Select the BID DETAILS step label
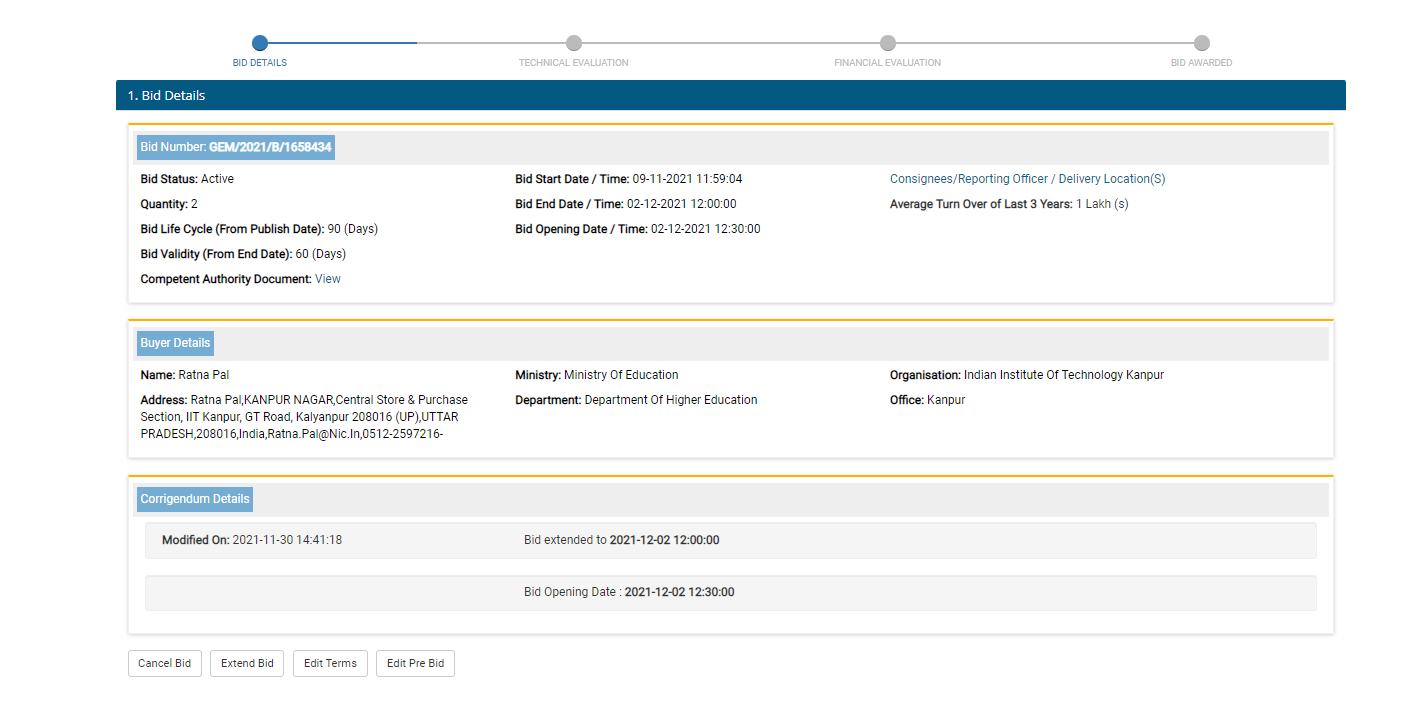This screenshot has height=715, width=1405. coord(260,63)
